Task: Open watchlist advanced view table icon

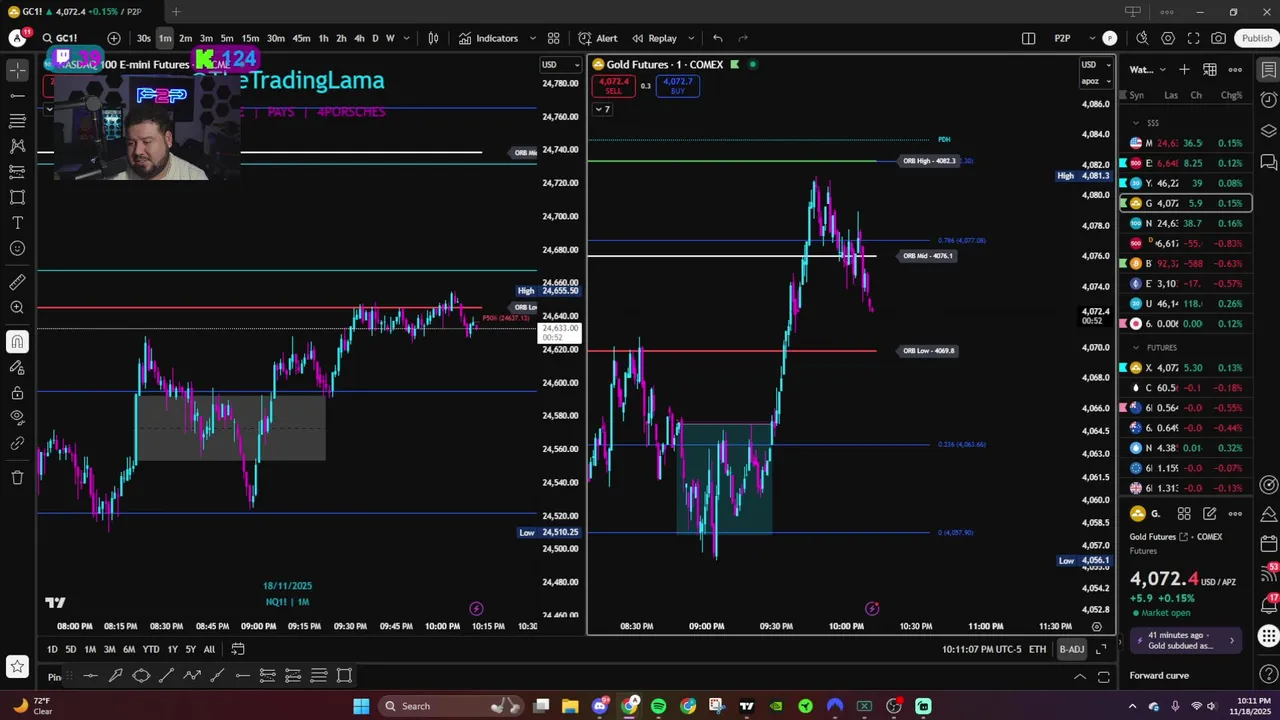Action: 1210,69
